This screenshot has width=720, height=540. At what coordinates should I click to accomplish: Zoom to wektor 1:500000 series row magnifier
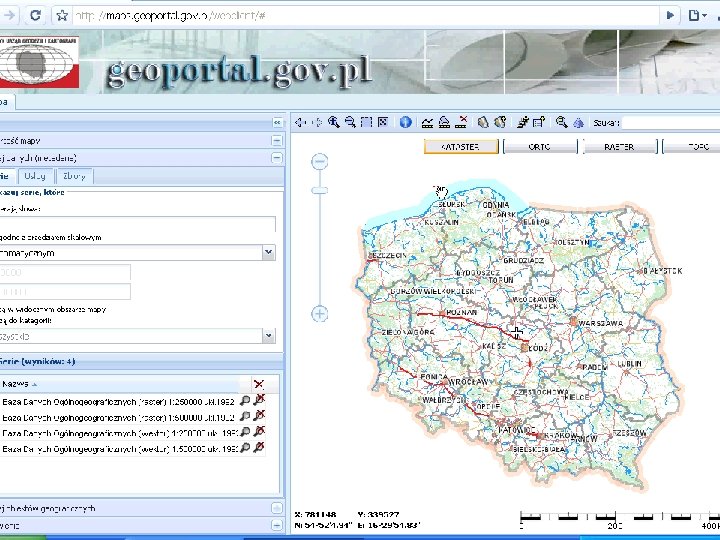pos(245,448)
